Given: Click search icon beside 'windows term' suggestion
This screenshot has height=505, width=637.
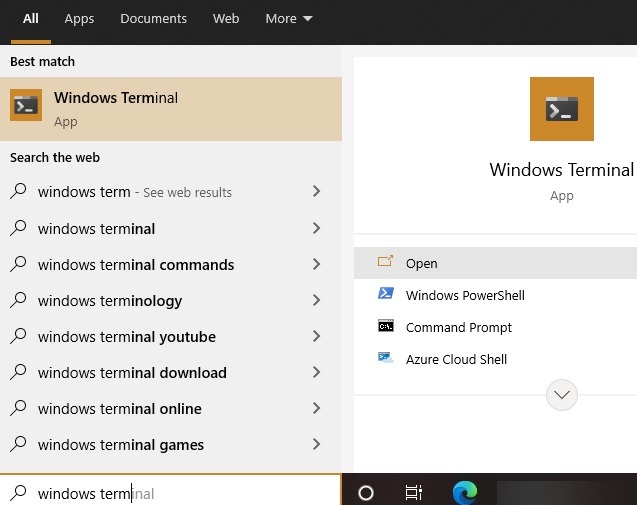Looking at the screenshot, I should click(18, 191).
